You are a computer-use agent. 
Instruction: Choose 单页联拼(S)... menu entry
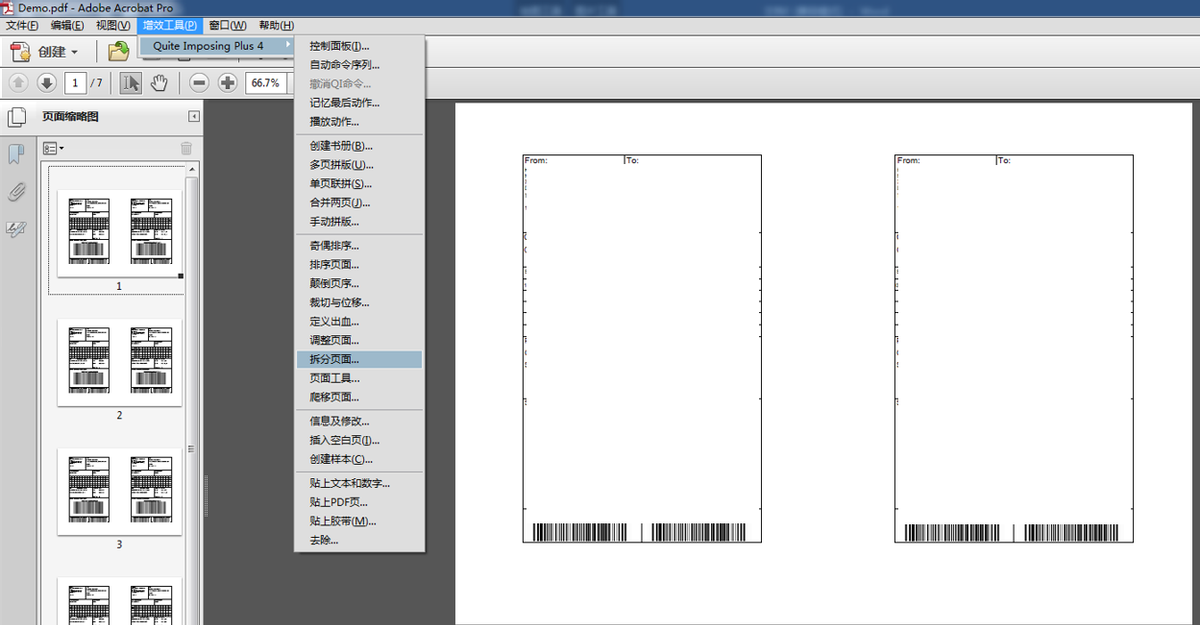click(360, 184)
